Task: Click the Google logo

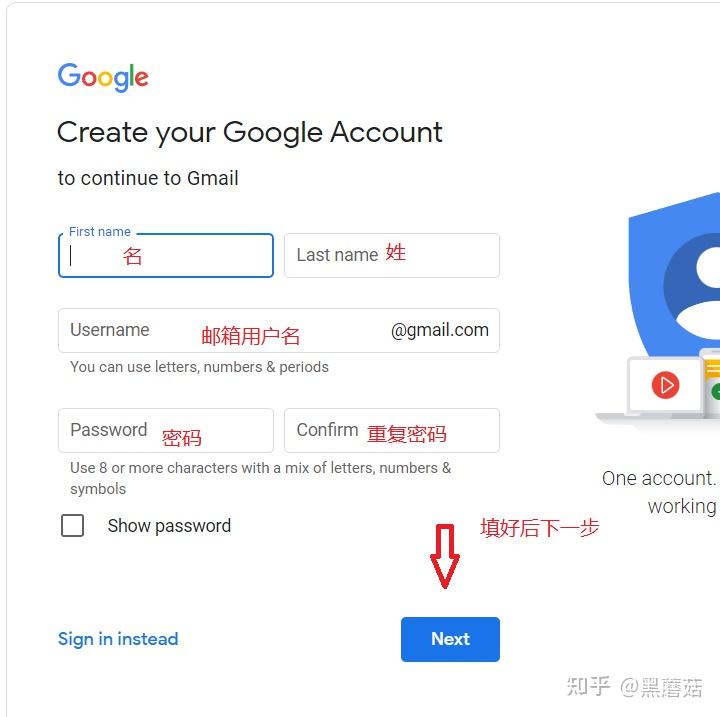Action: 103,77
